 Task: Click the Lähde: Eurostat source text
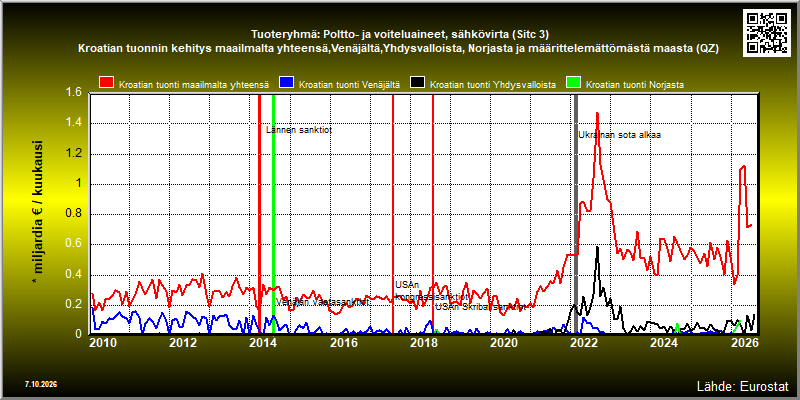[x=742, y=385]
